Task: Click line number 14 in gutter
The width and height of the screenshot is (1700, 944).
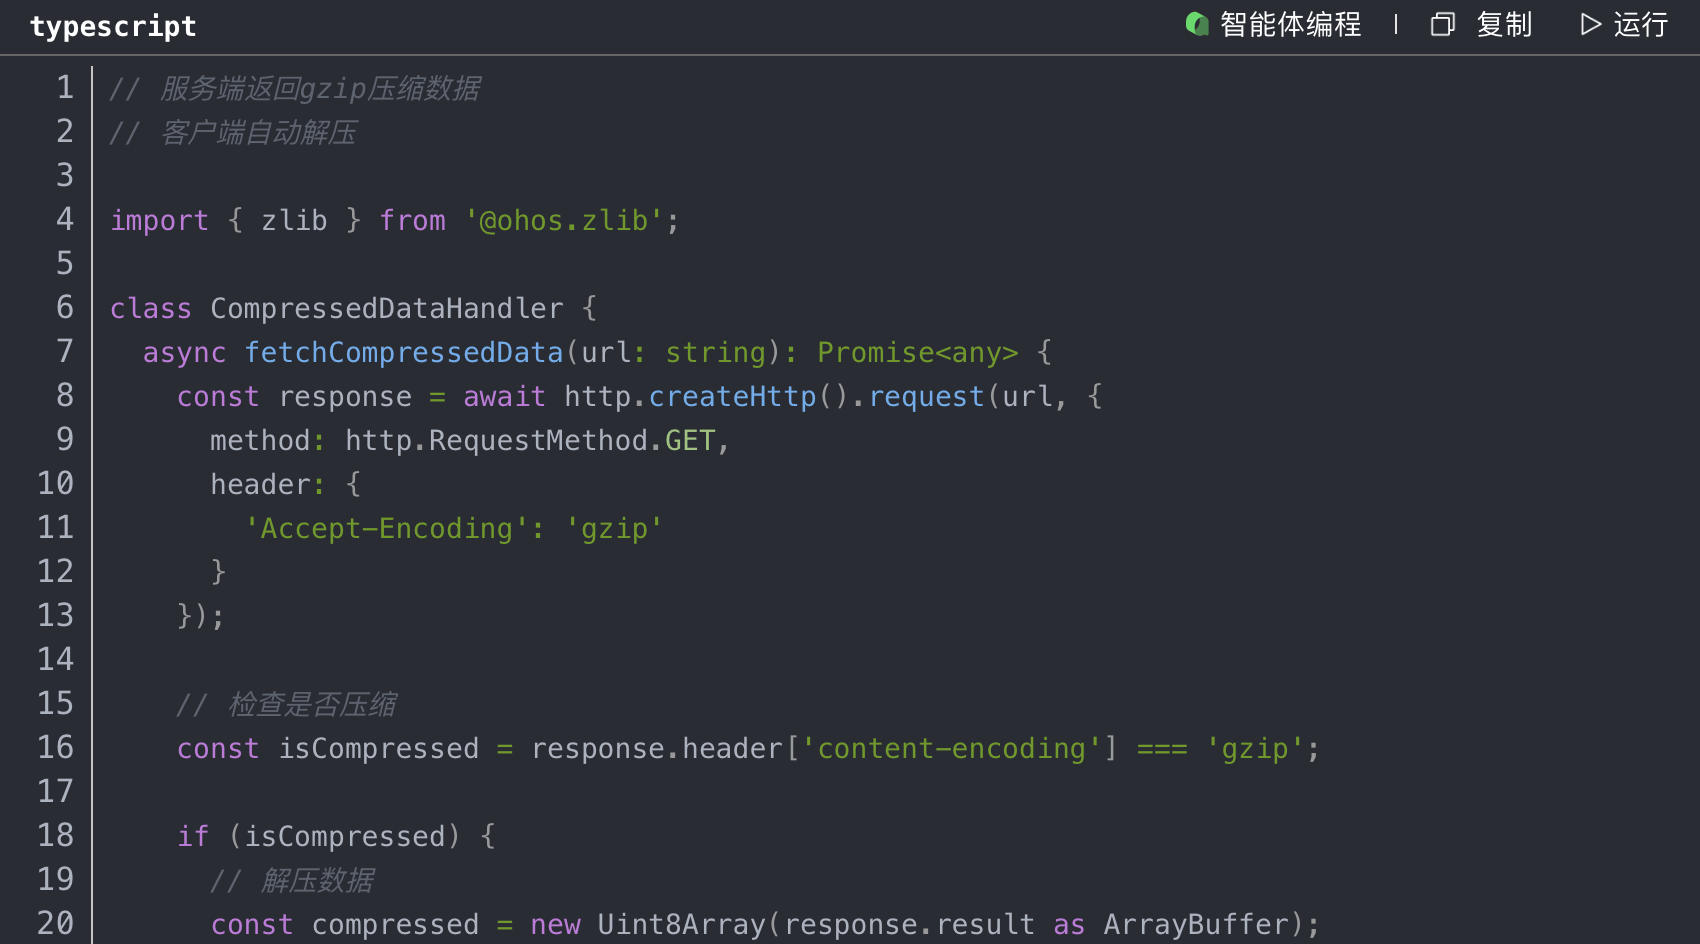Action: click(56, 660)
